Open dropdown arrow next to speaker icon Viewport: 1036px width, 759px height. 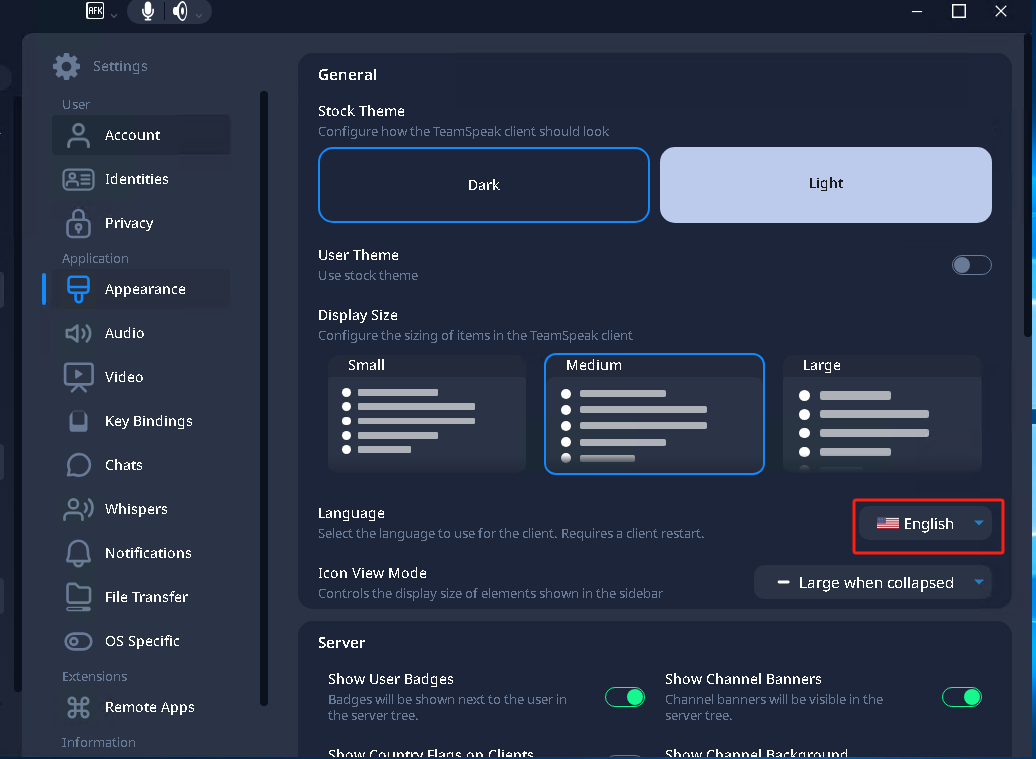198,14
